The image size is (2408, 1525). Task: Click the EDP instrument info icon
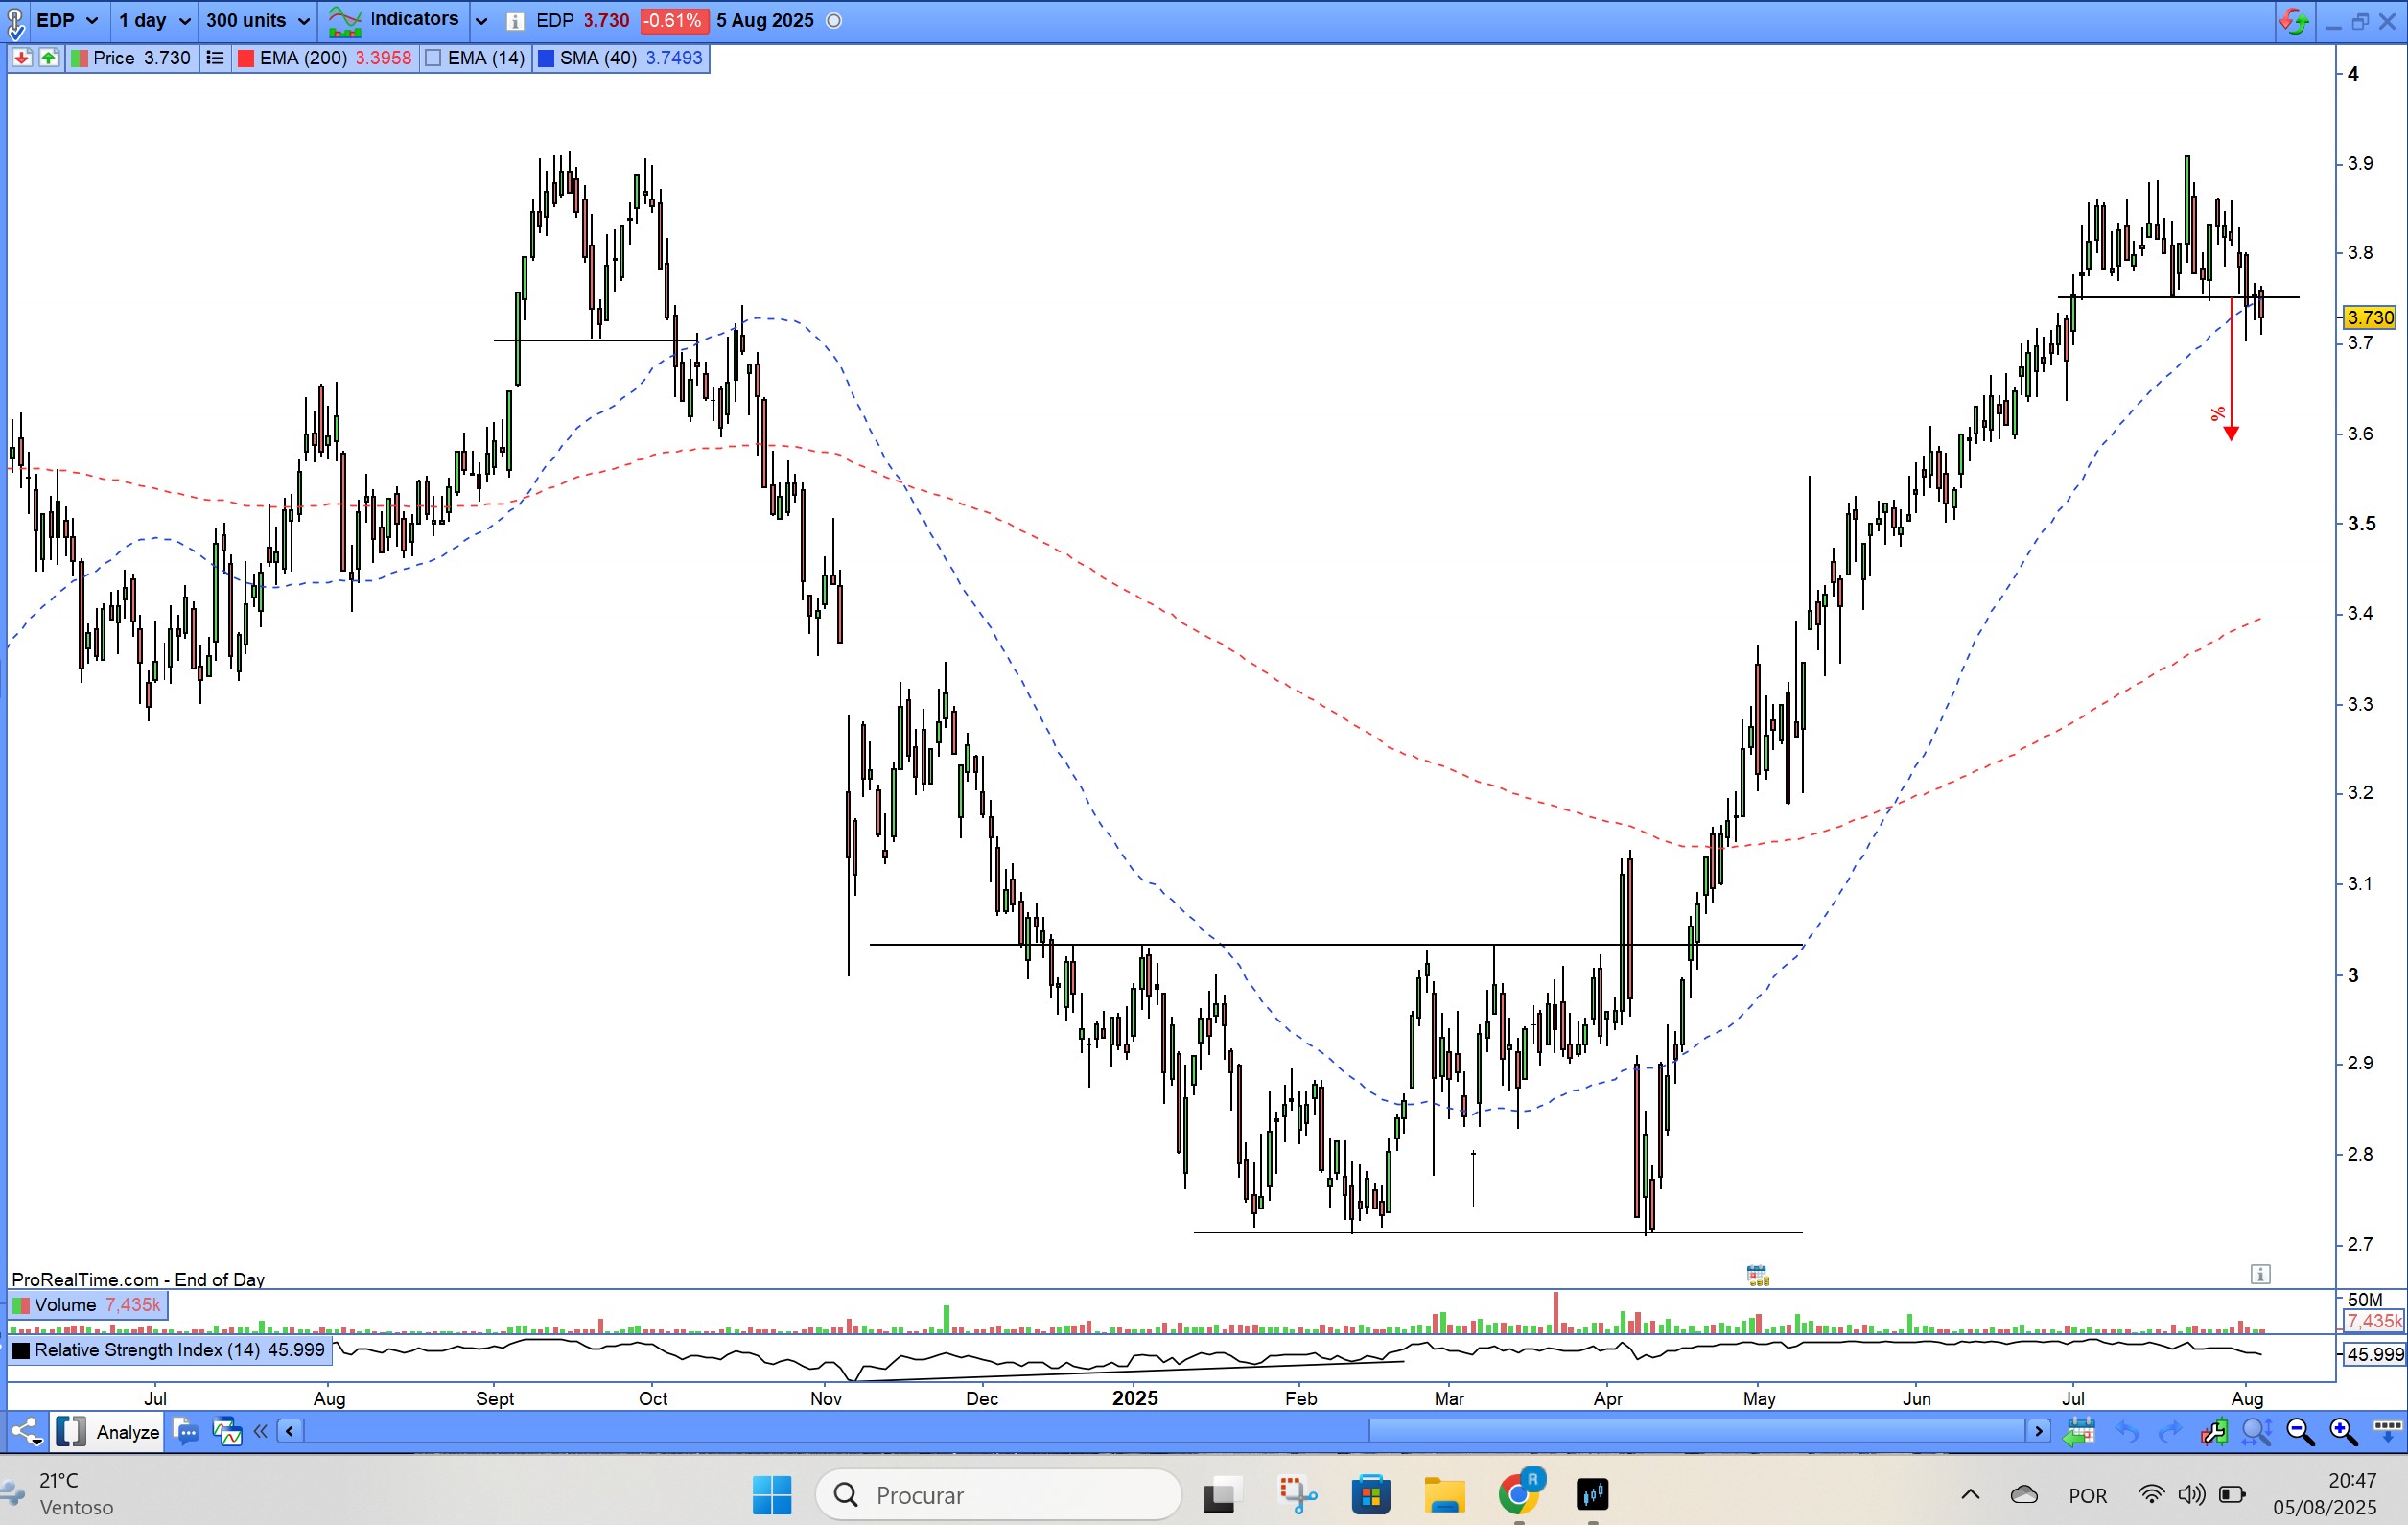click(515, 21)
